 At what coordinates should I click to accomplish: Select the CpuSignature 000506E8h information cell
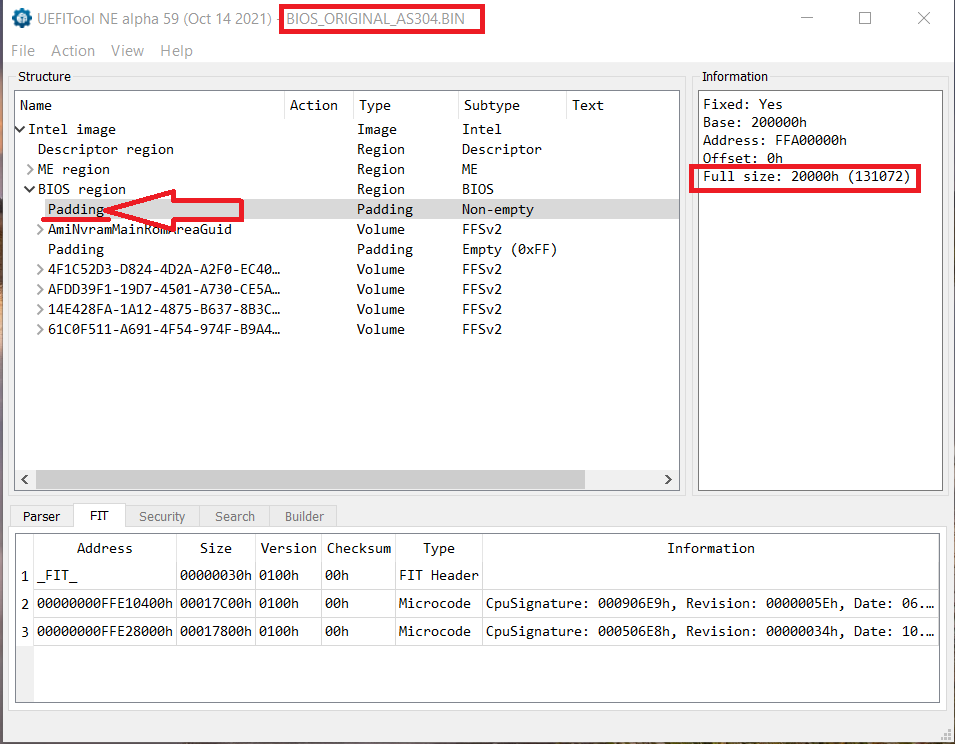[x=711, y=631]
